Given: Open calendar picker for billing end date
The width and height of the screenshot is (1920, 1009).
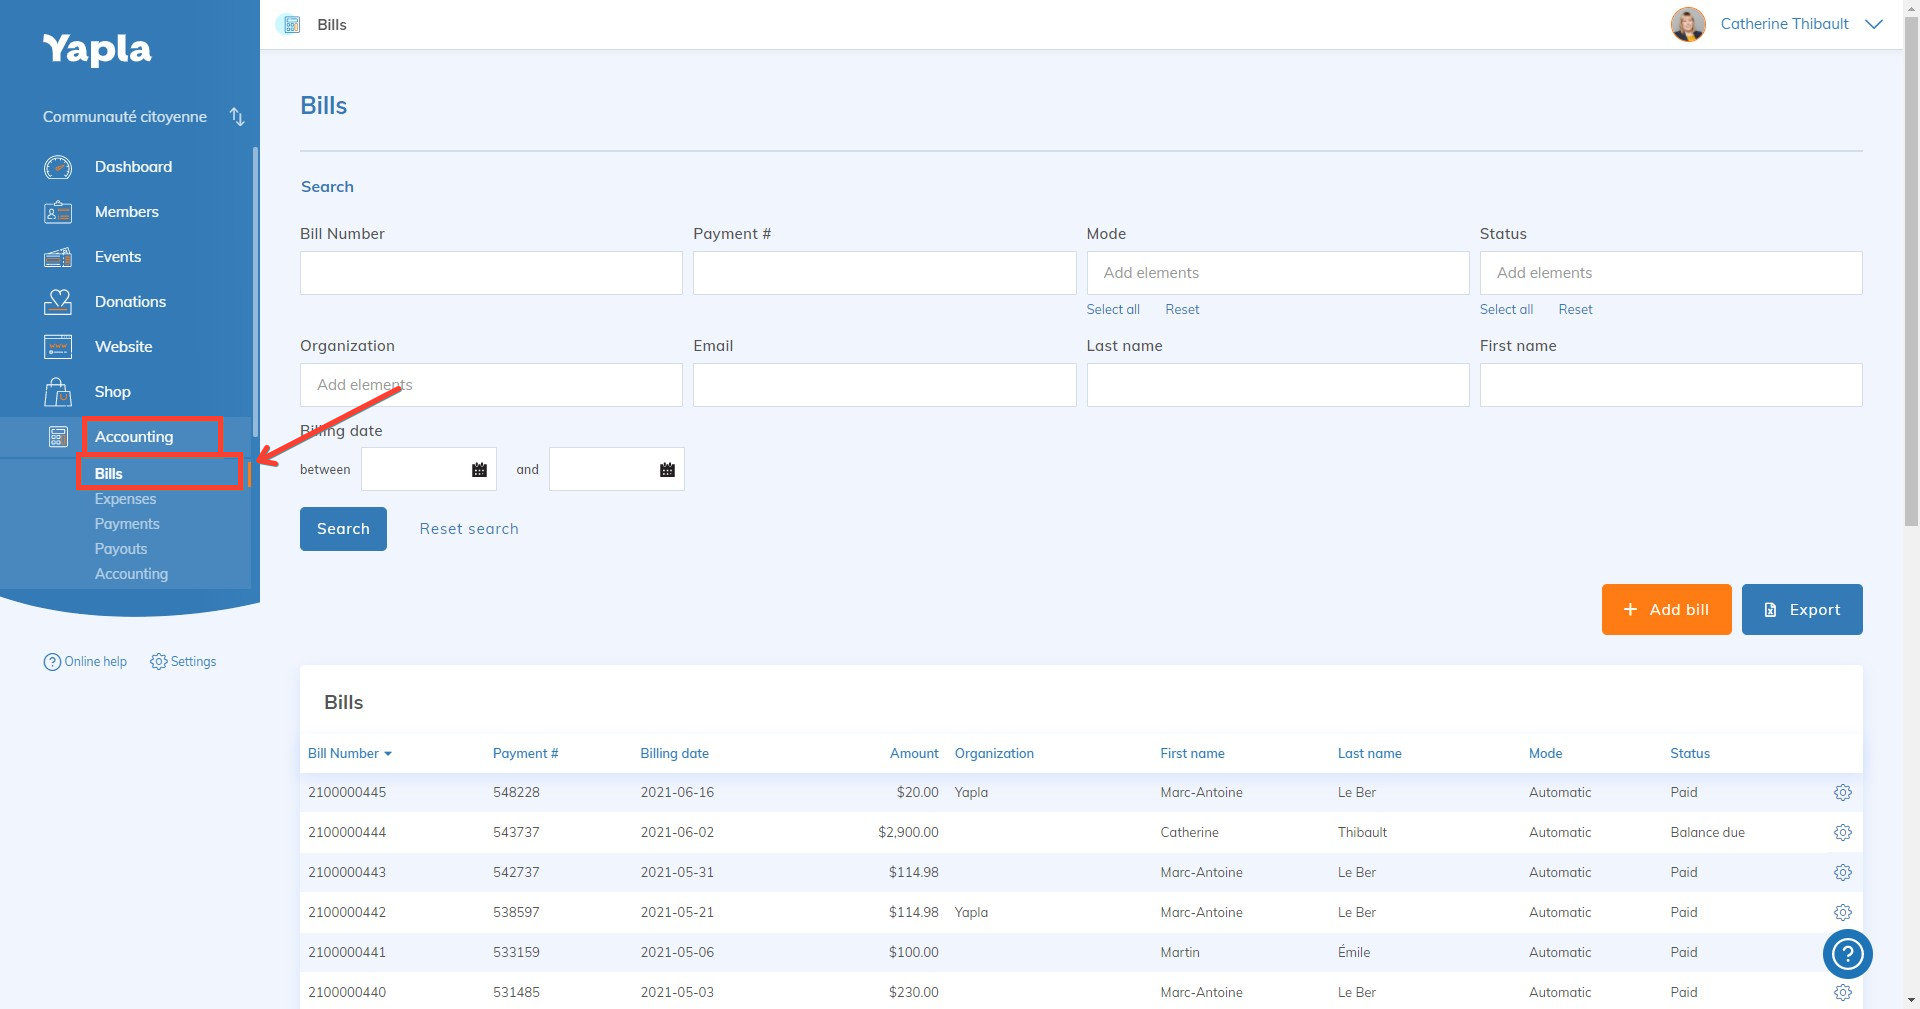Looking at the screenshot, I should [x=667, y=470].
